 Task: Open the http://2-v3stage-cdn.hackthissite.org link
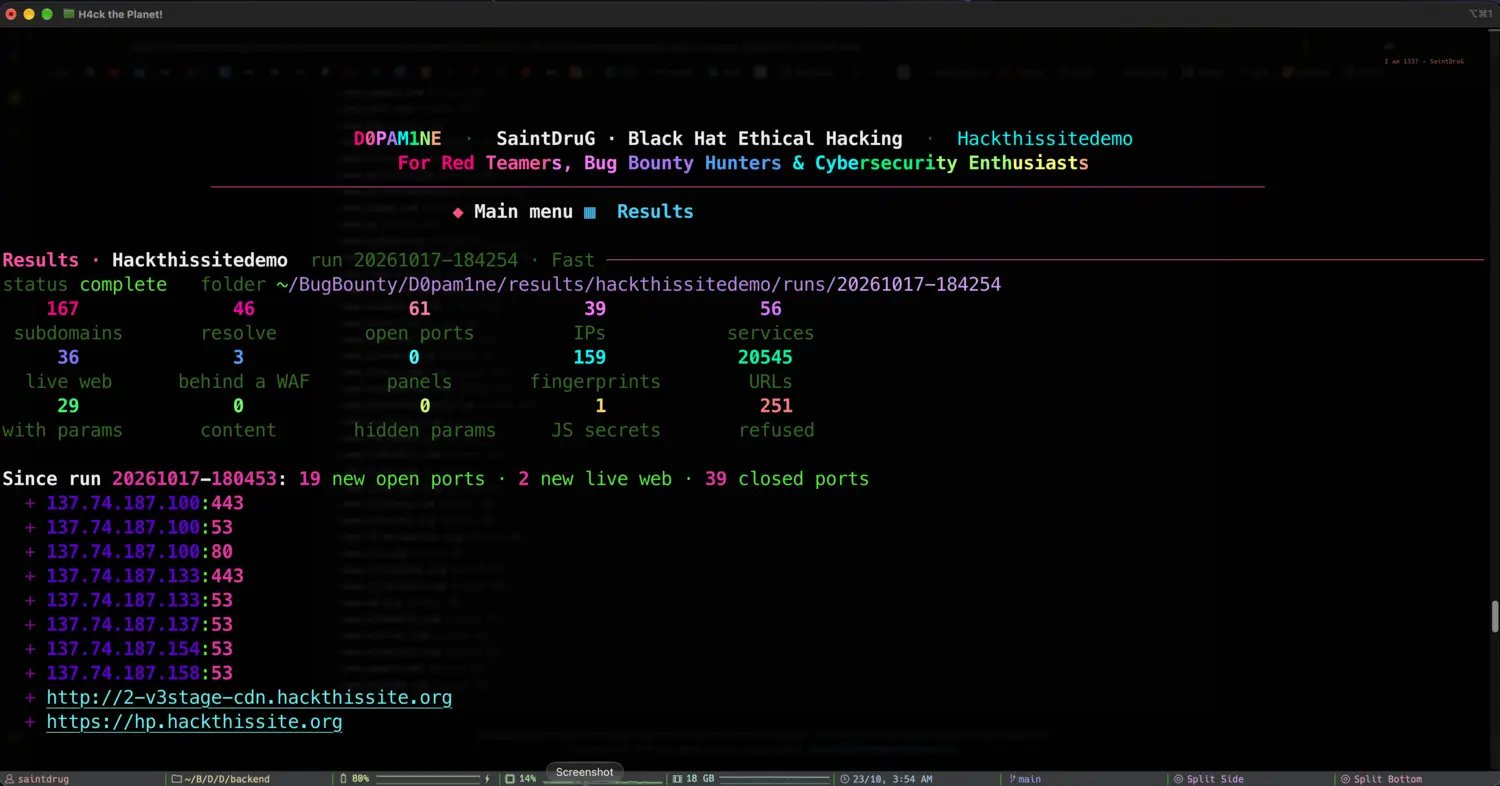coord(249,698)
